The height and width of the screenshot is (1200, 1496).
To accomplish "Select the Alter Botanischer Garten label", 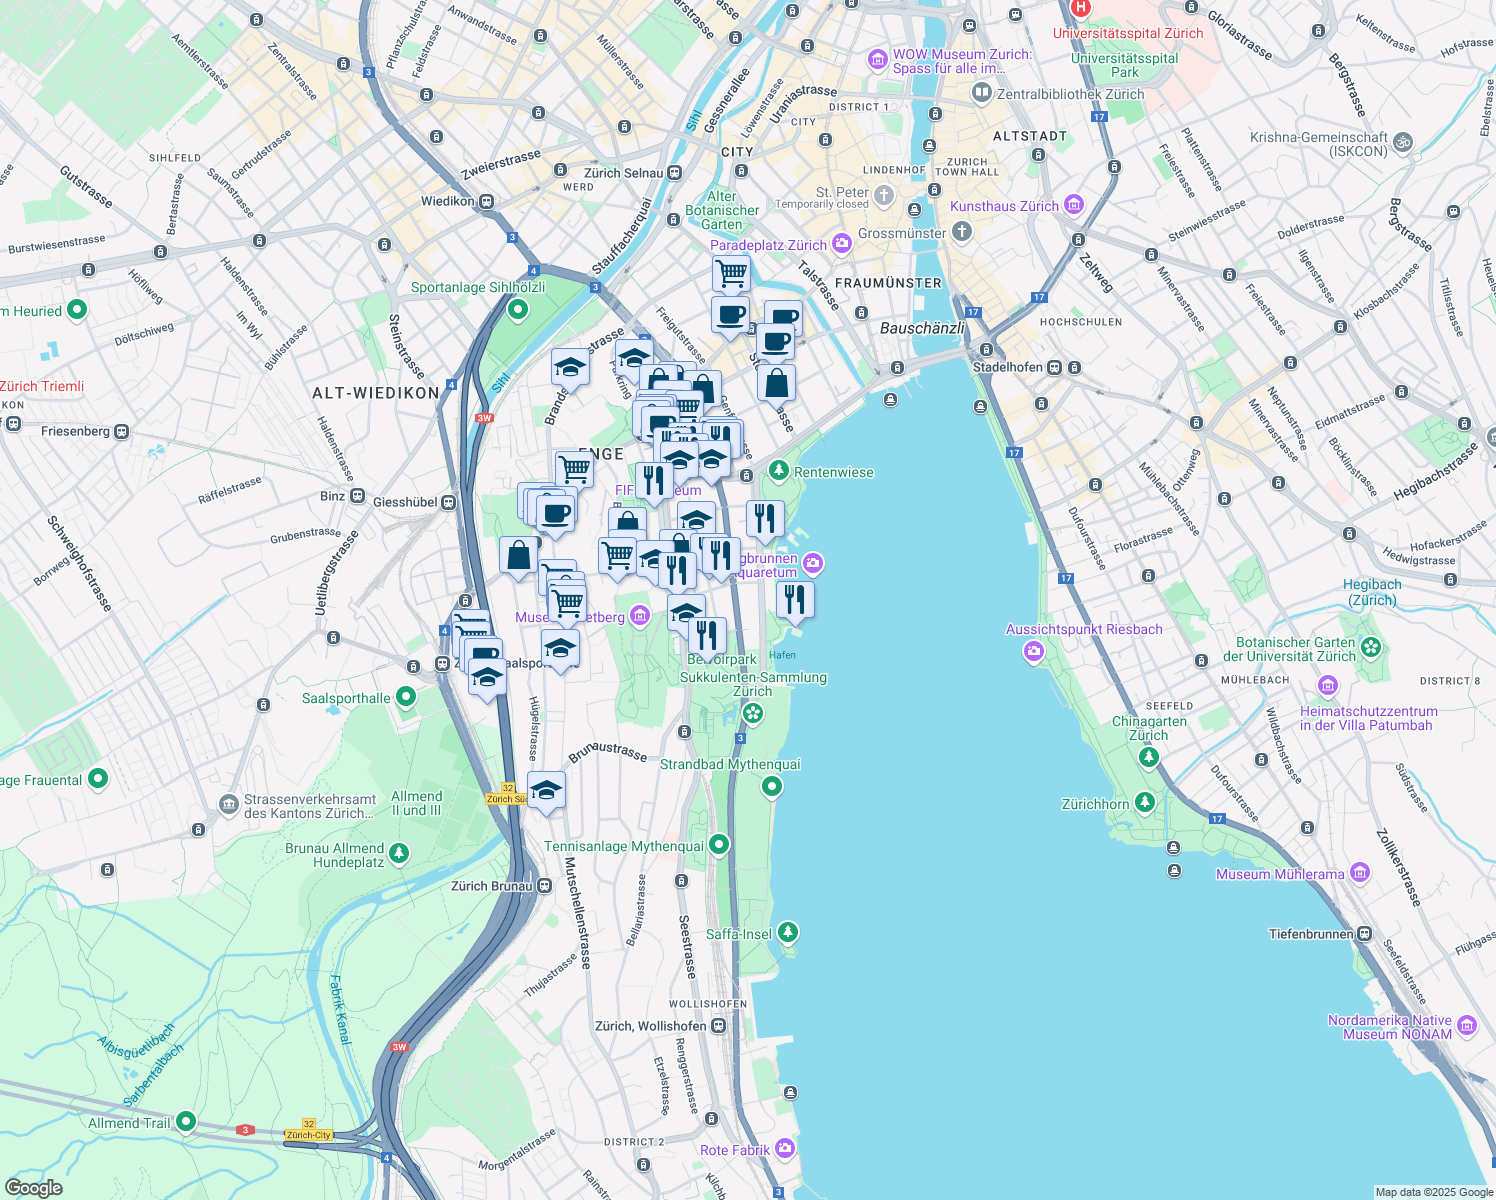I will pos(722,210).
